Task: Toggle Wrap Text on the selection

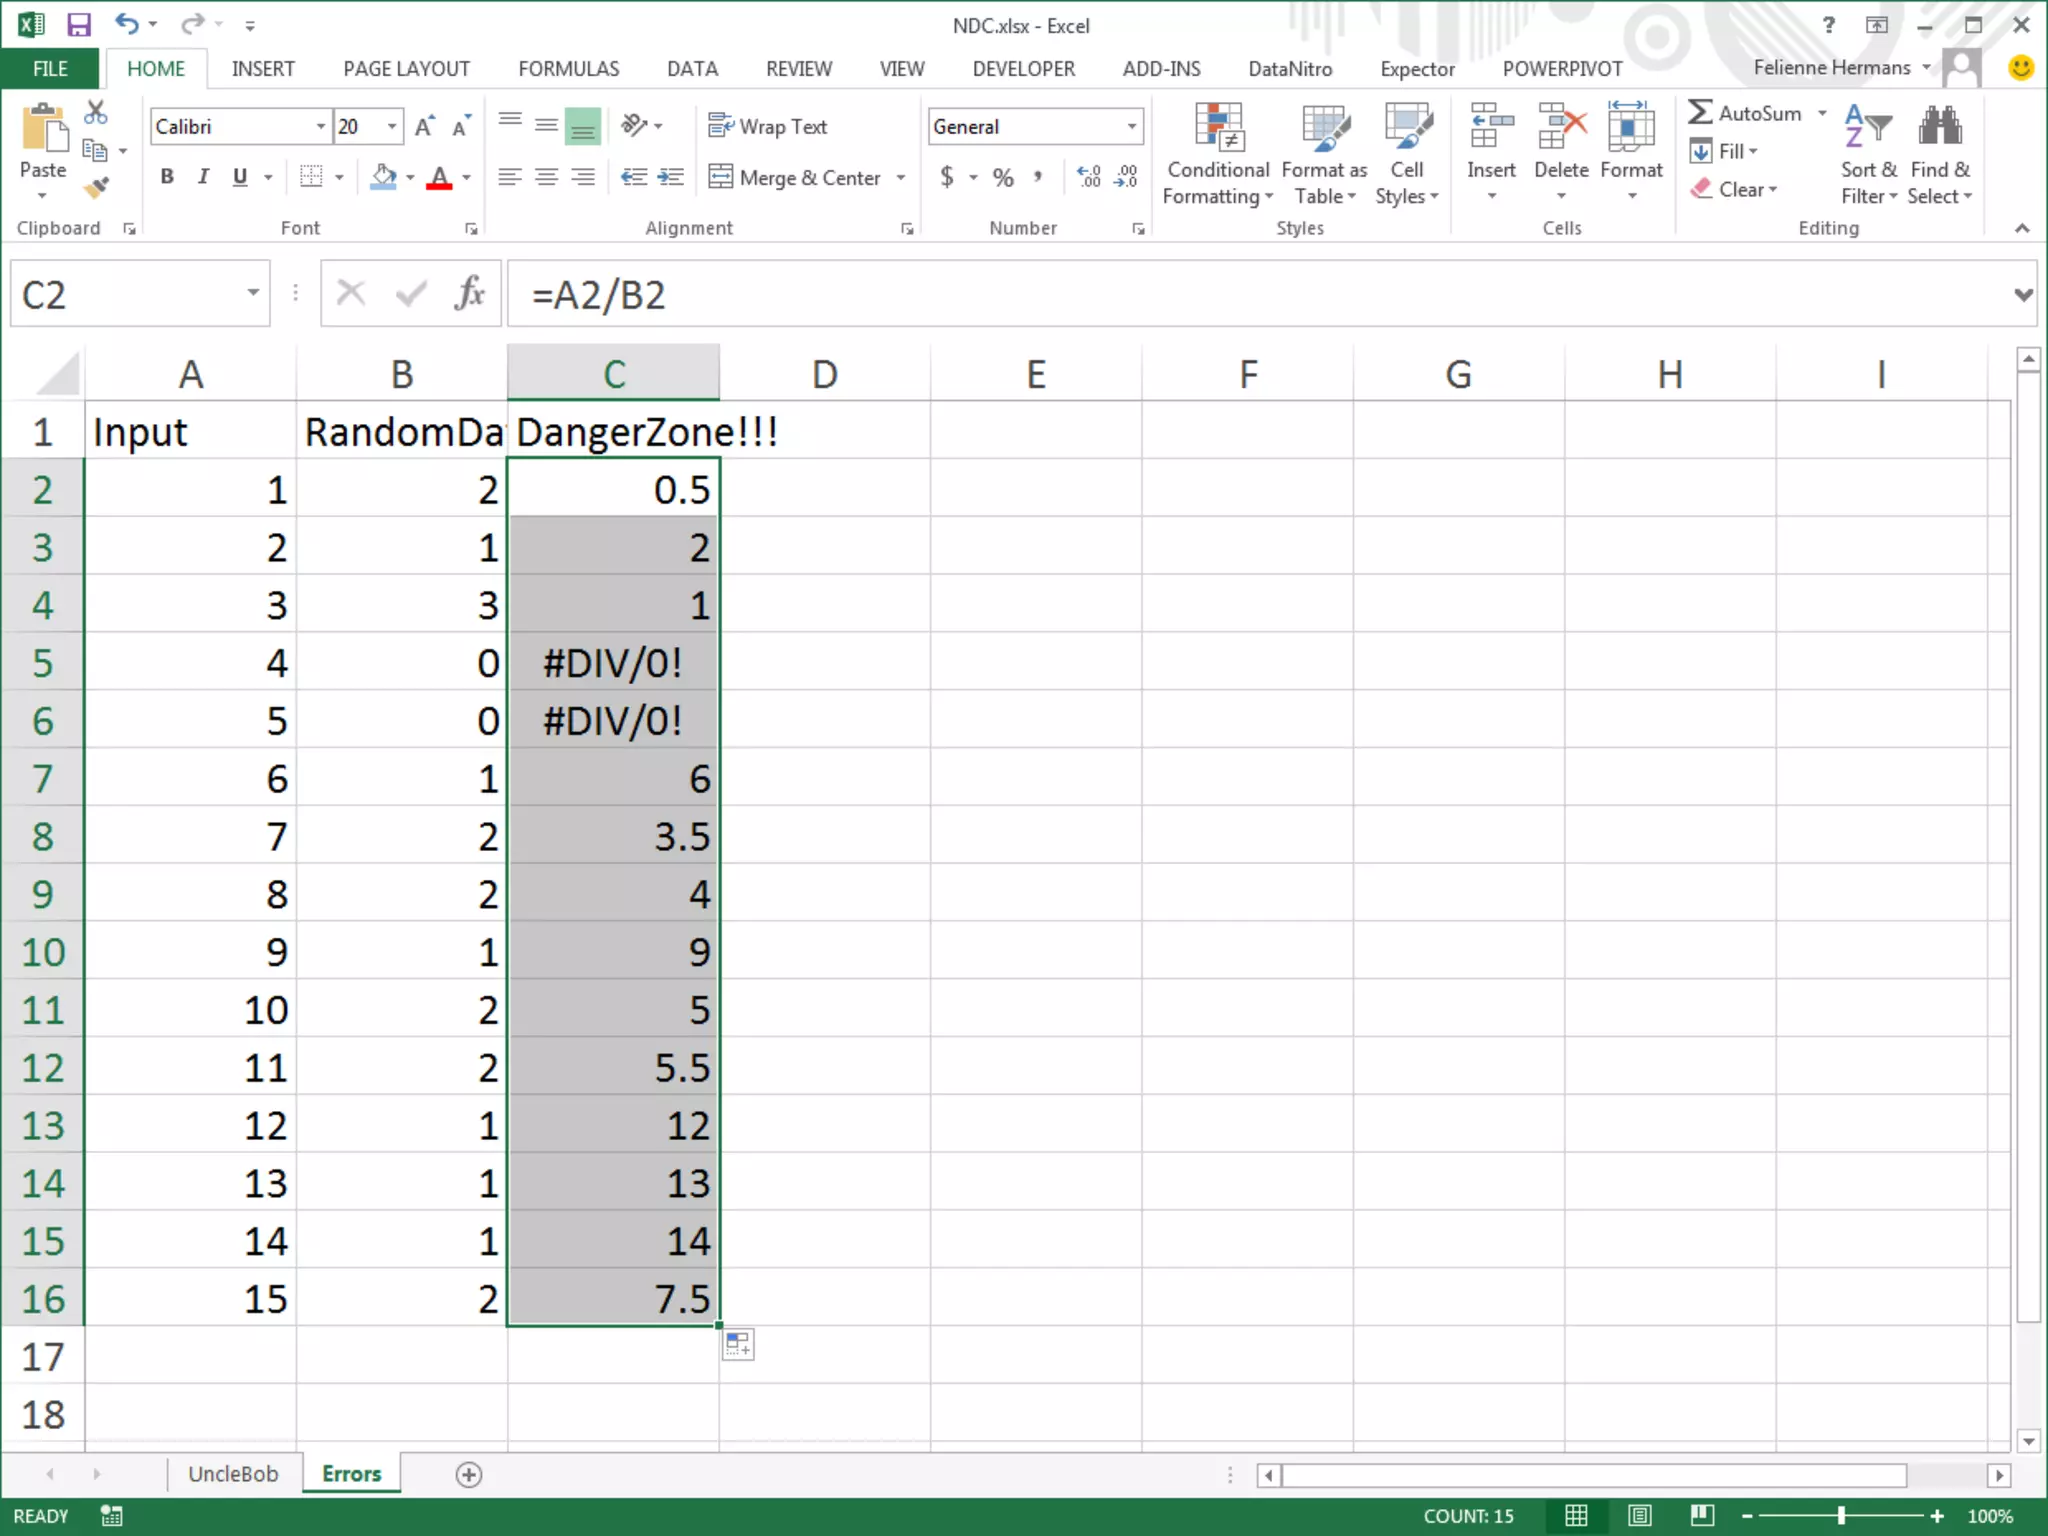Action: click(x=768, y=126)
